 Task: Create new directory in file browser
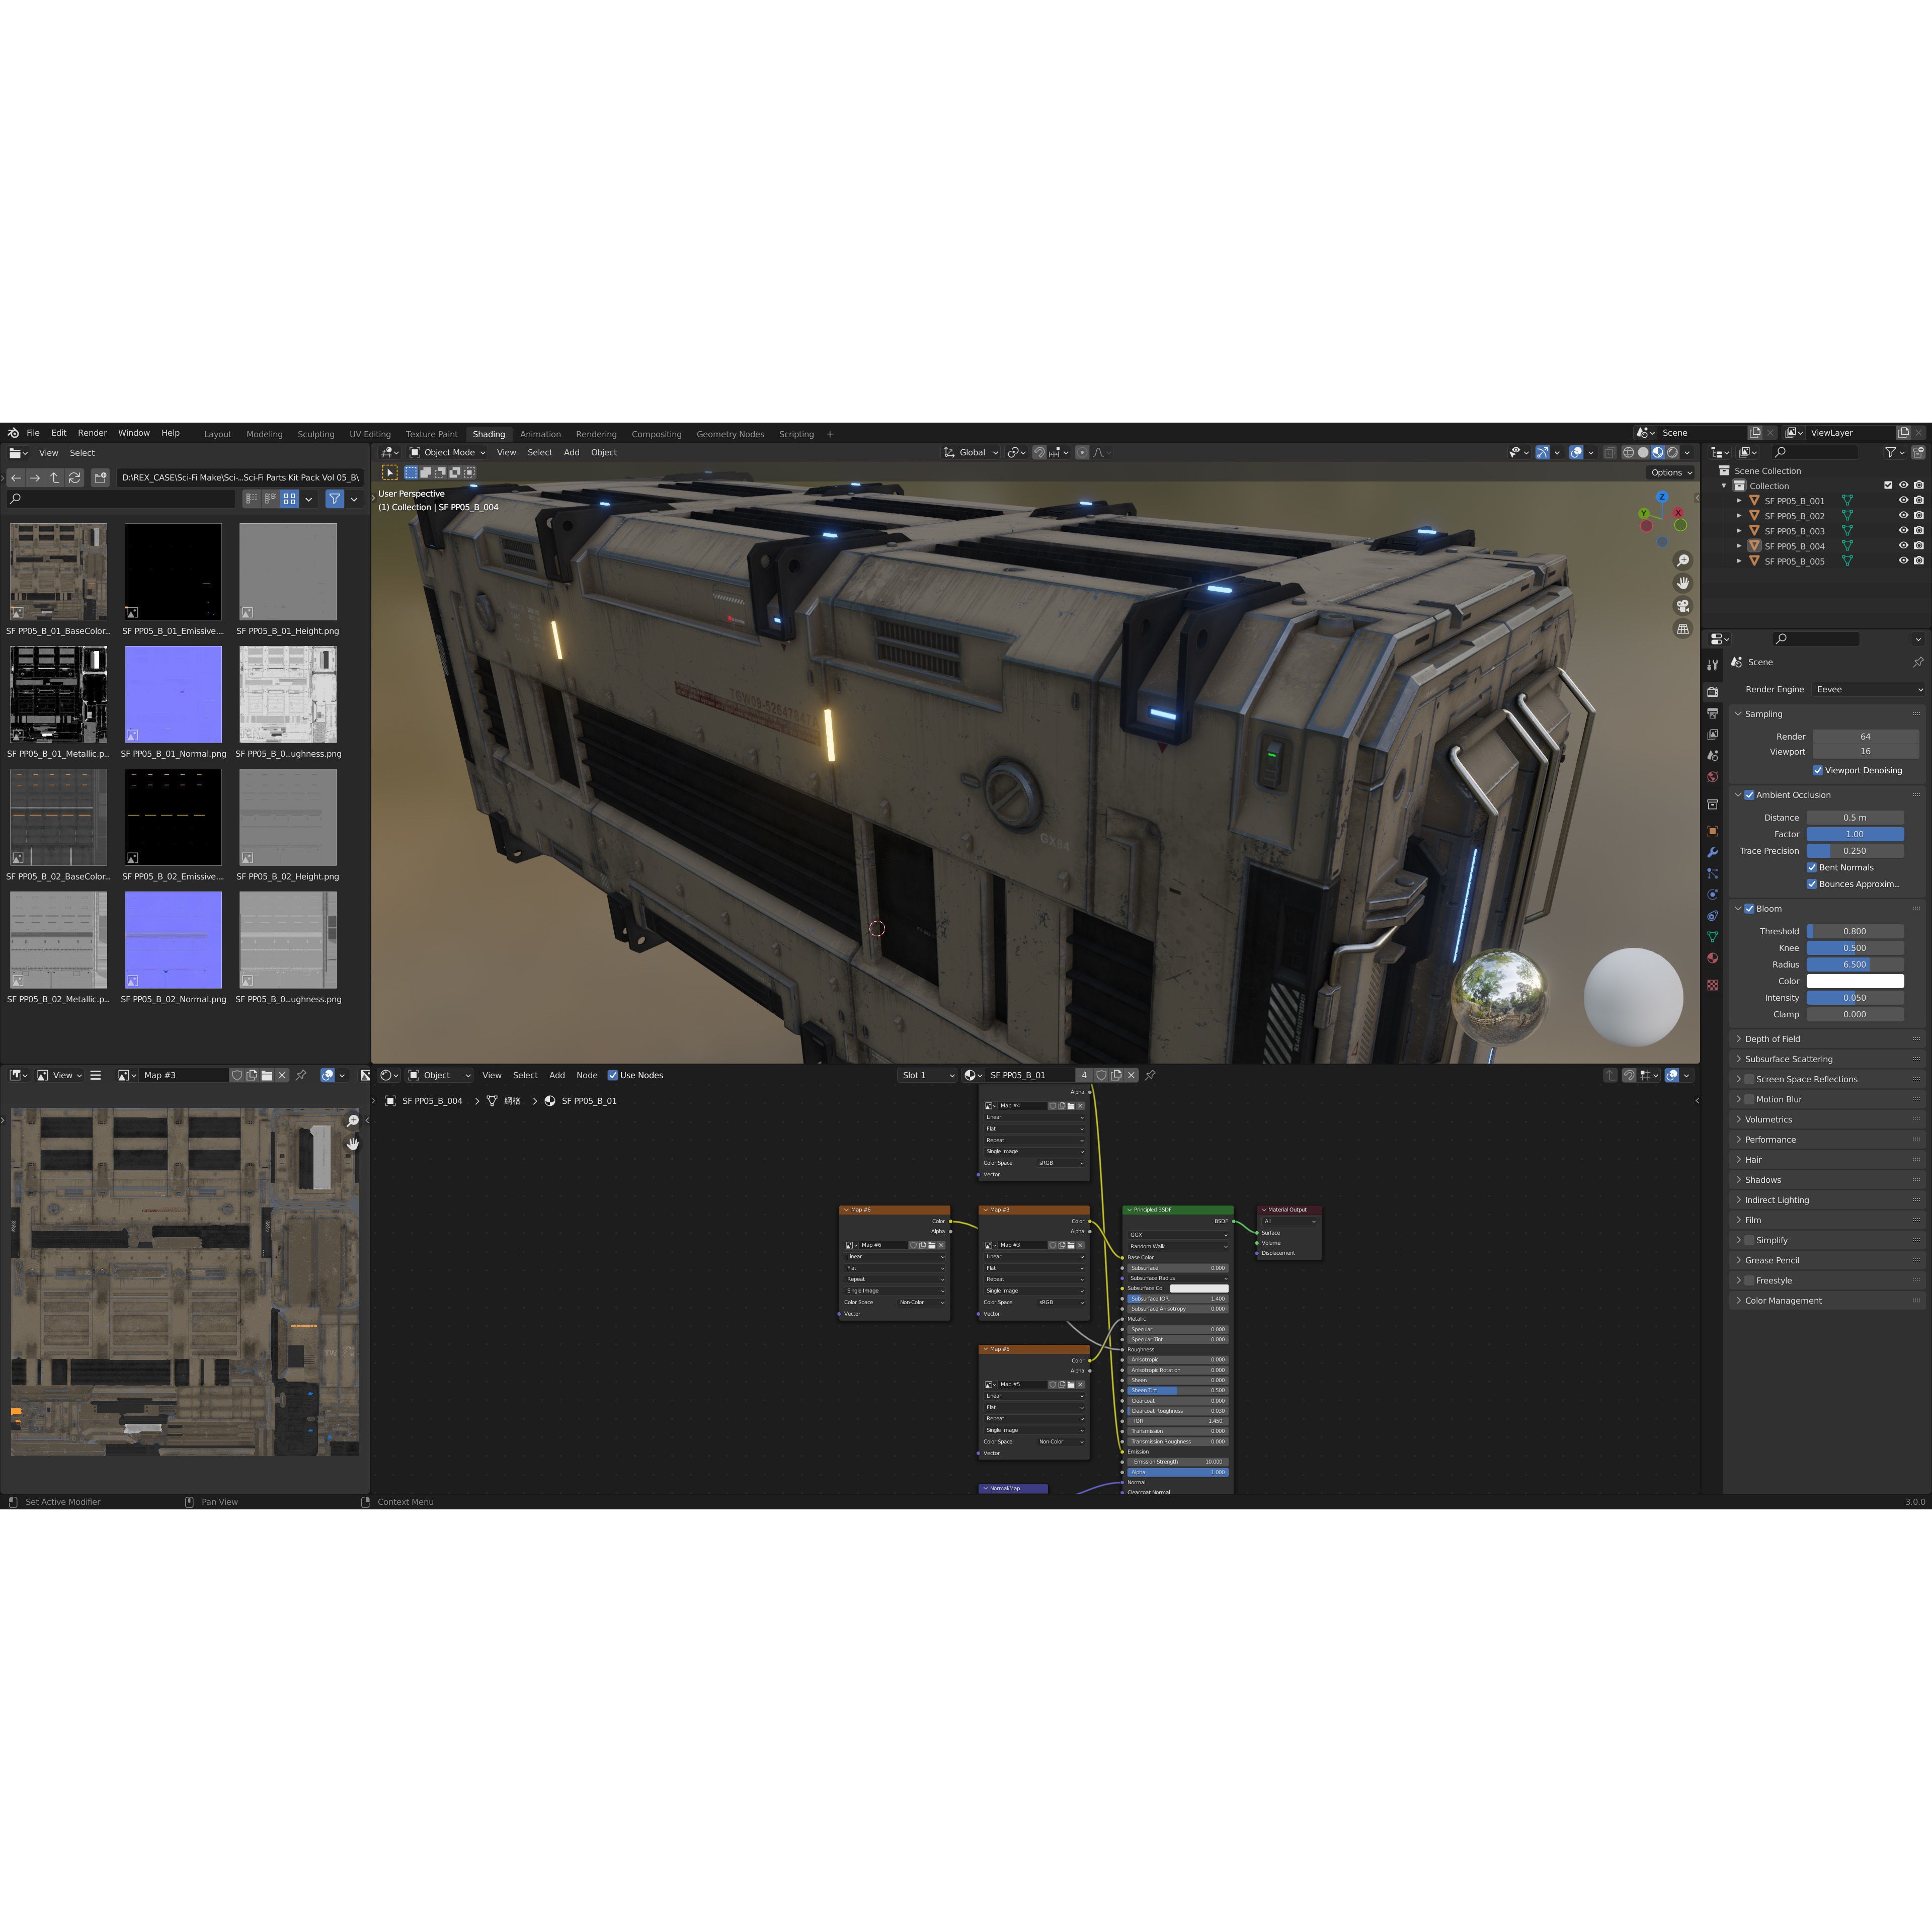click(x=100, y=478)
